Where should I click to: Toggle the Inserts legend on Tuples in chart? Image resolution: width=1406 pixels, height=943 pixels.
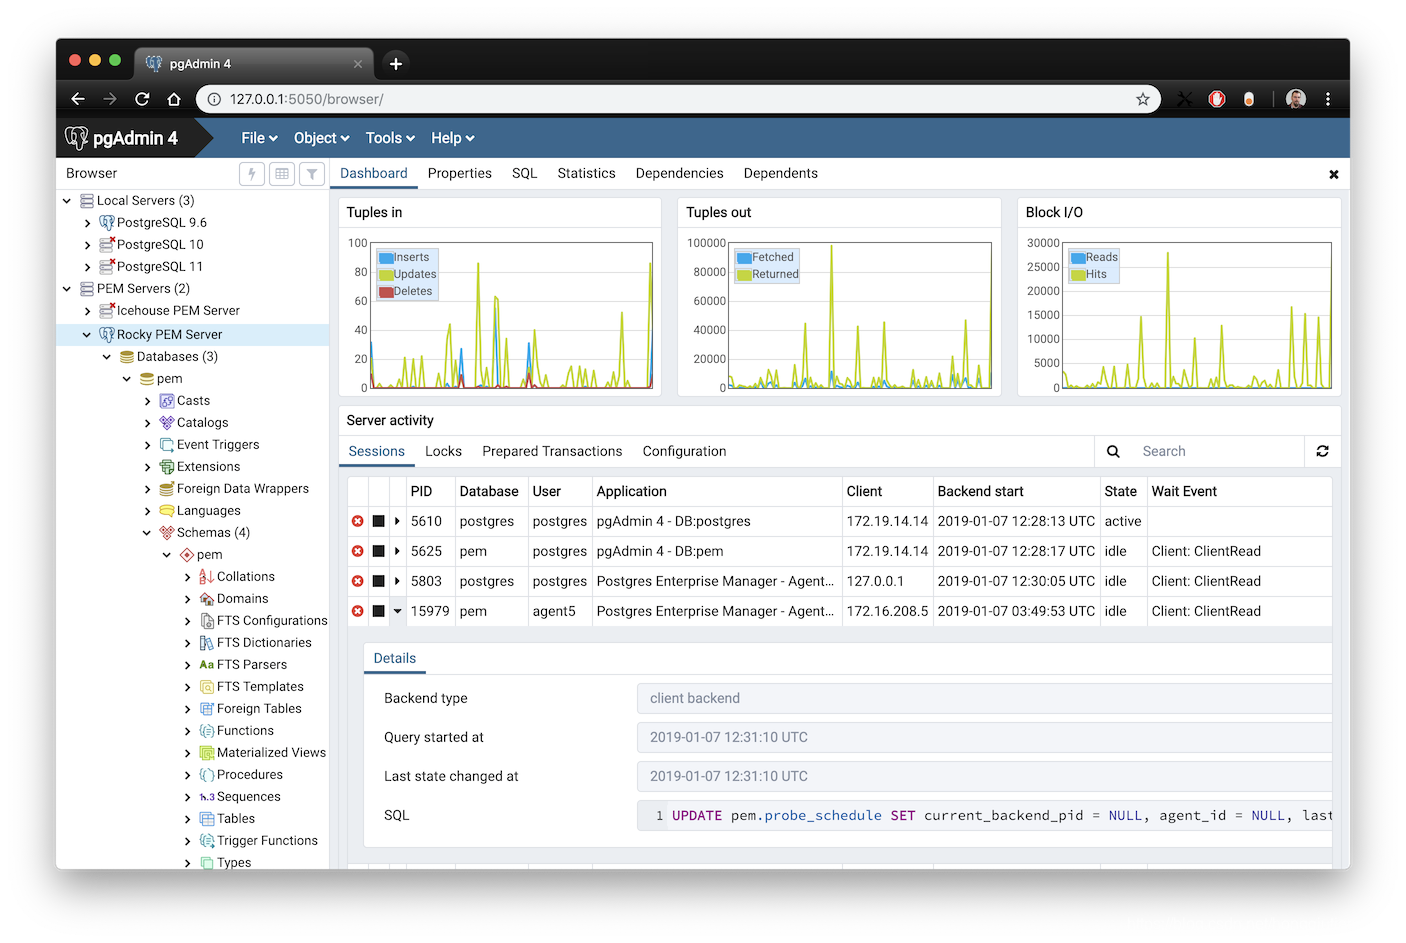tap(404, 256)
